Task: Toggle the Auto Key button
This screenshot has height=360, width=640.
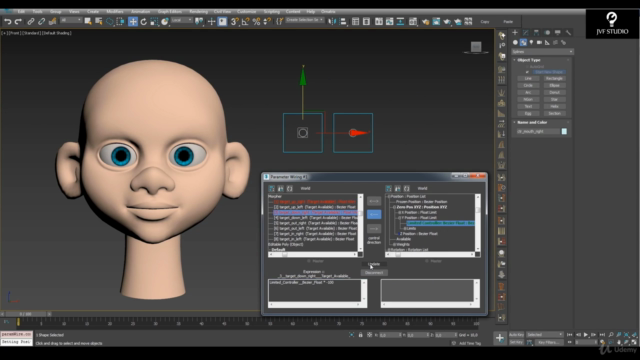Action: 516,335
